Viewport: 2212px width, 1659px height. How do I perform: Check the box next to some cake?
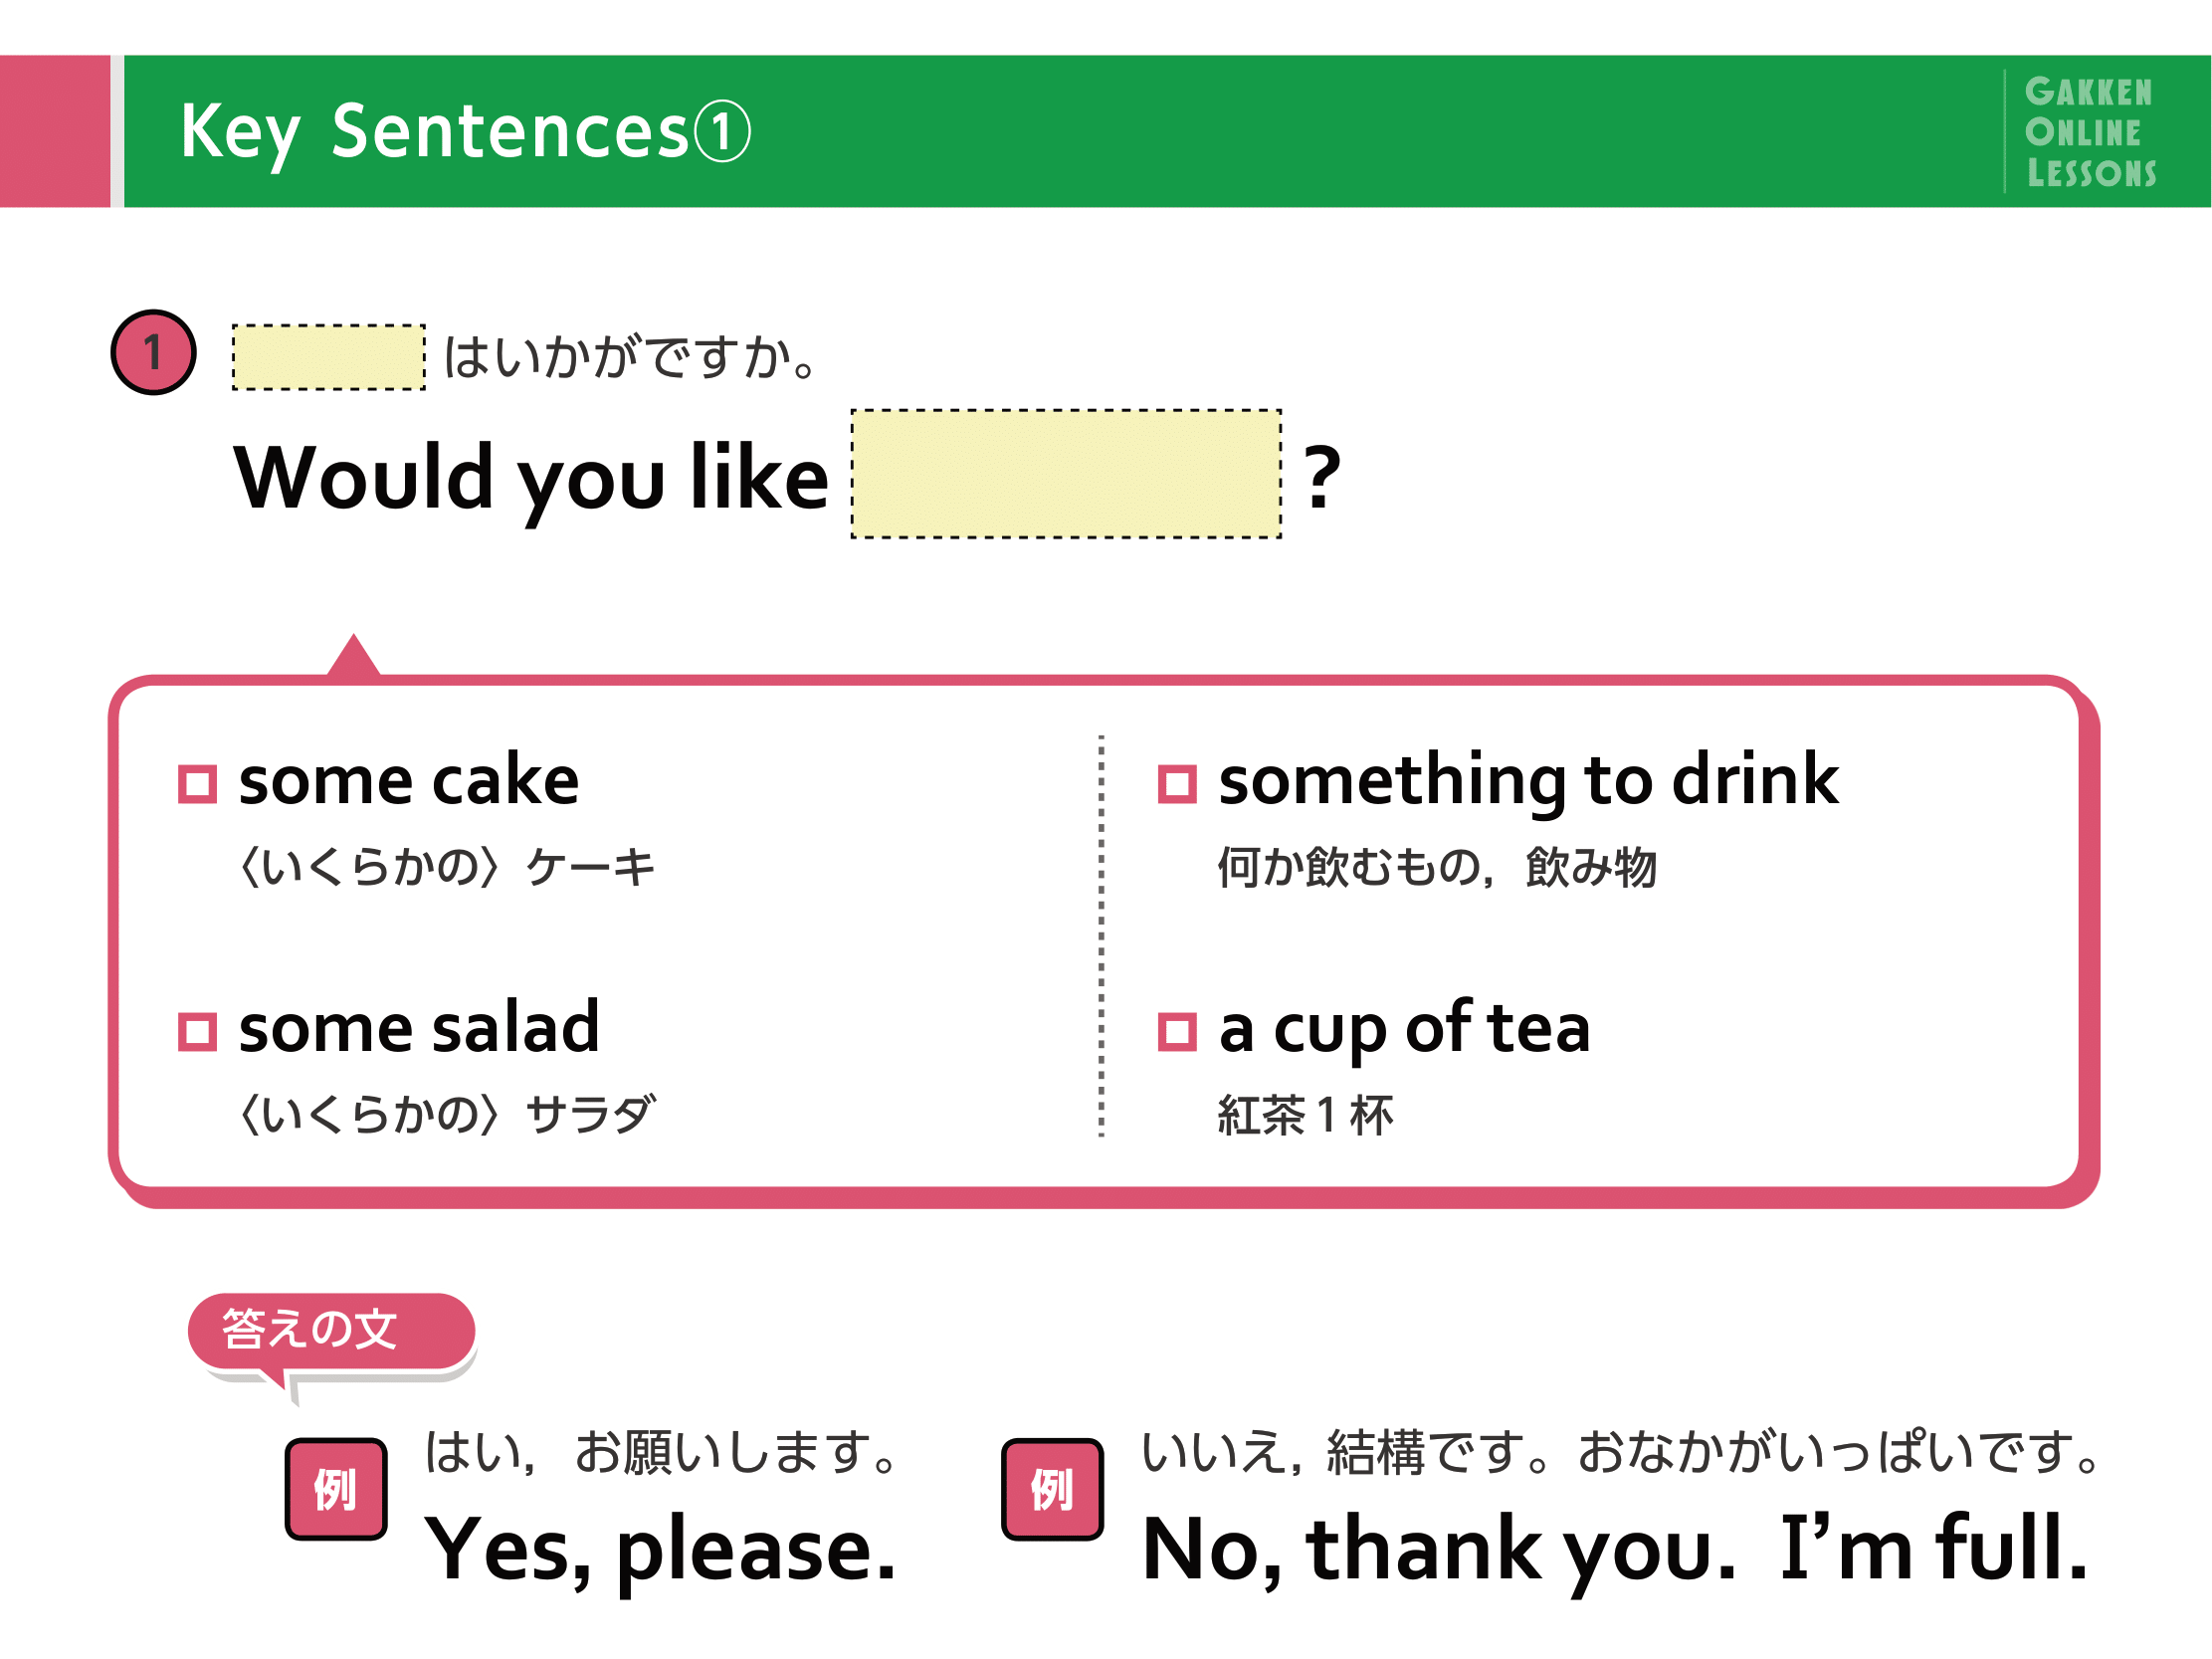coord(197,784)
